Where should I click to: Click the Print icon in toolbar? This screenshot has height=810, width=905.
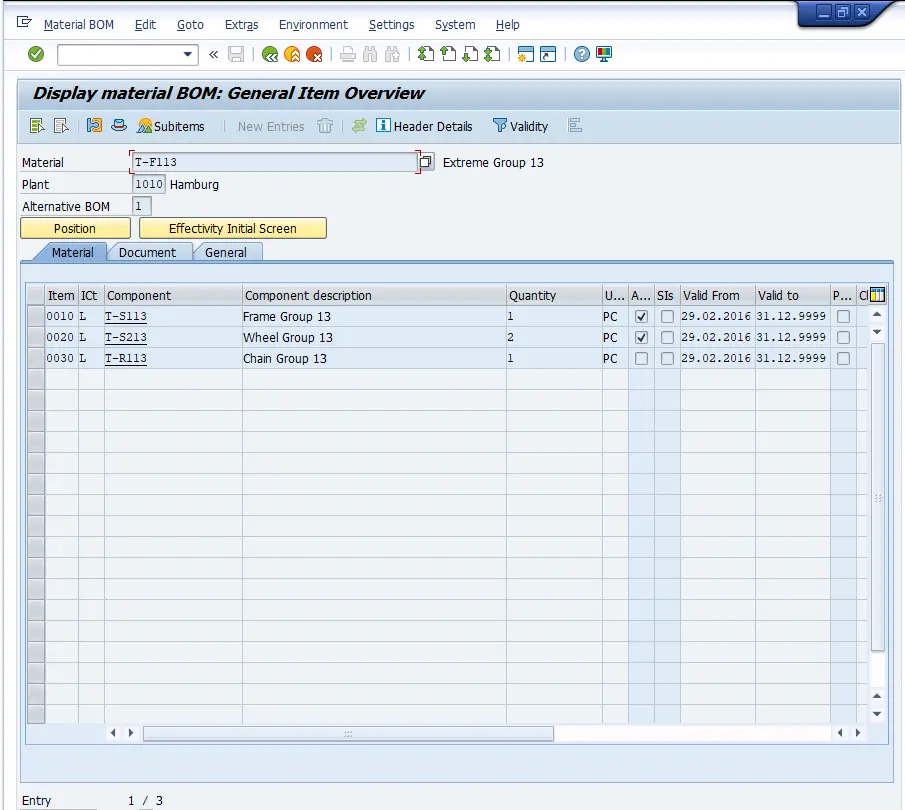click(347, 54)
